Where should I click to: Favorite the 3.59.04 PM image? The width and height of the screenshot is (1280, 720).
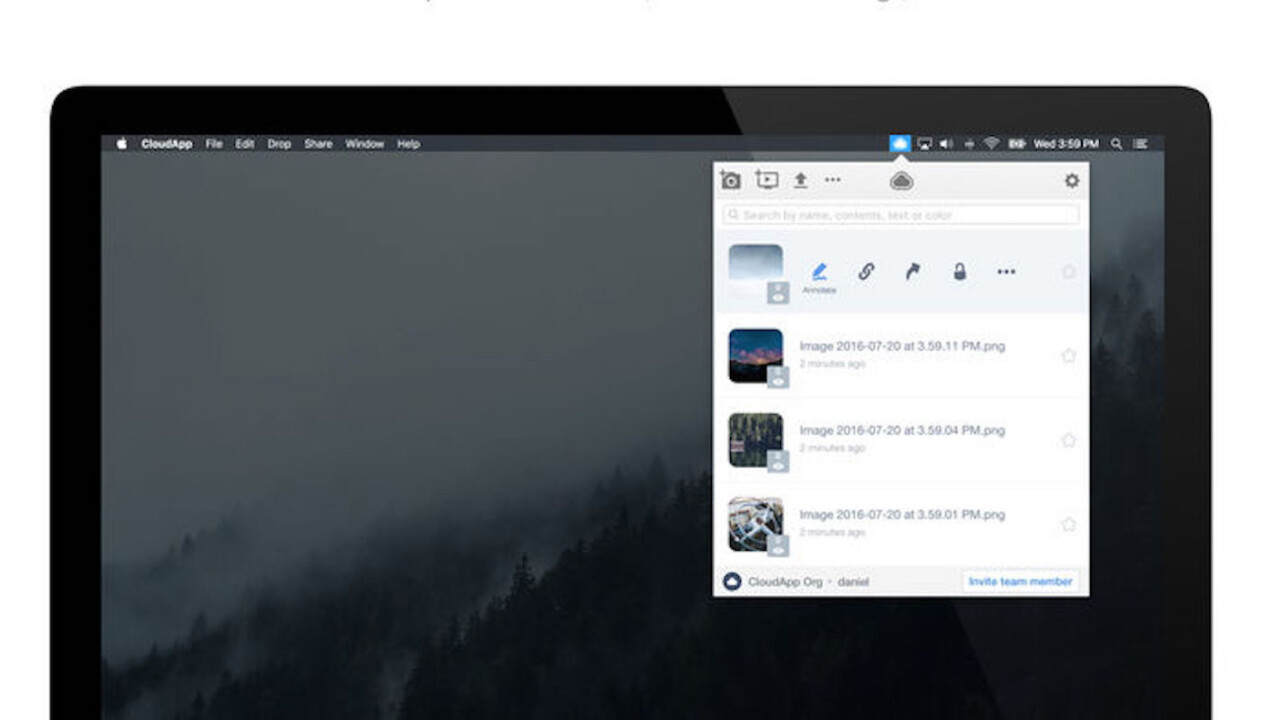1068,440
